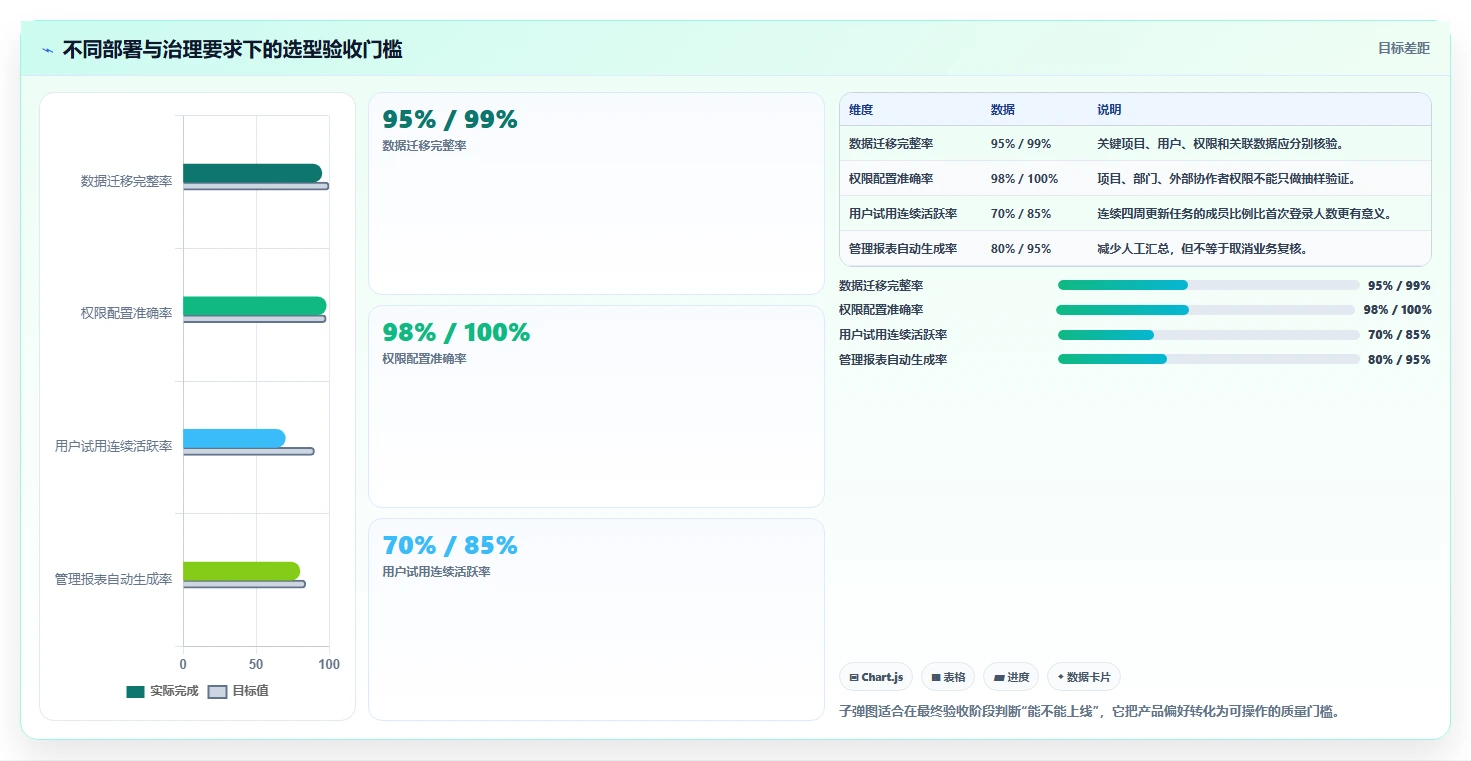Click 数据迁移完整率 label in the progress list
The image size is (1471, 761).
coord(881,286)
